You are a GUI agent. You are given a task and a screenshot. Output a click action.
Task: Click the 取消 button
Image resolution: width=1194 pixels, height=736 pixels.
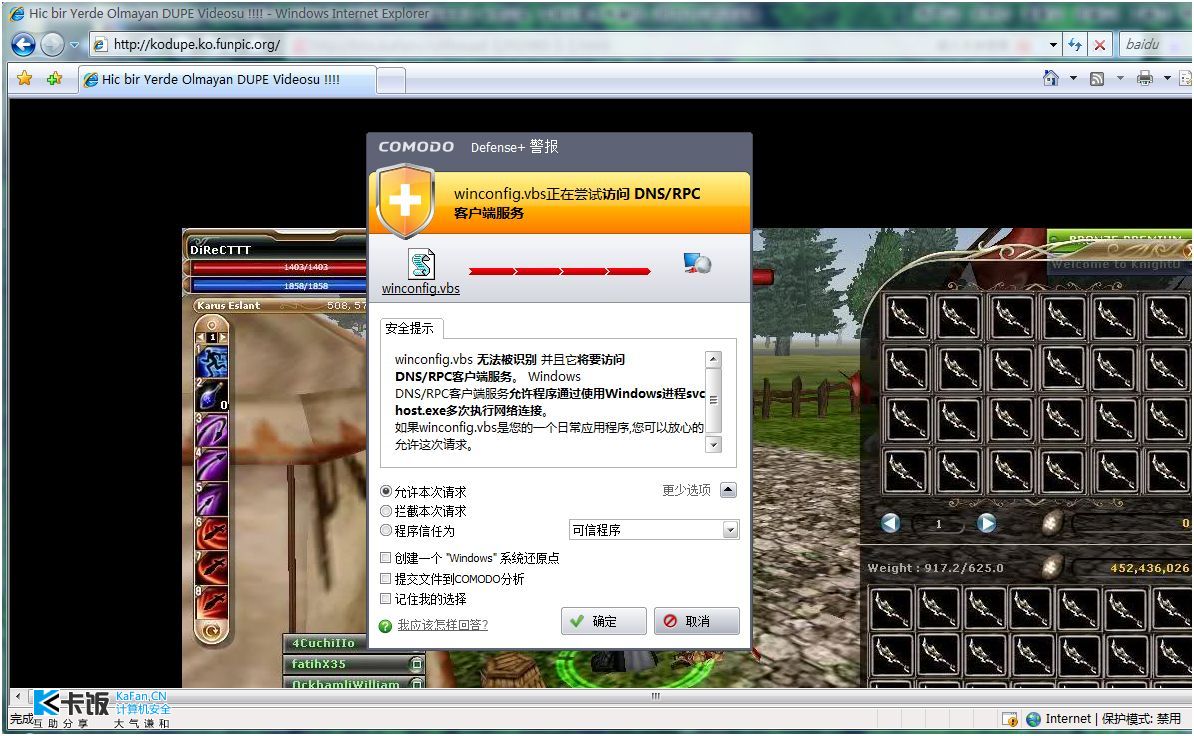[x=697, y=621]
